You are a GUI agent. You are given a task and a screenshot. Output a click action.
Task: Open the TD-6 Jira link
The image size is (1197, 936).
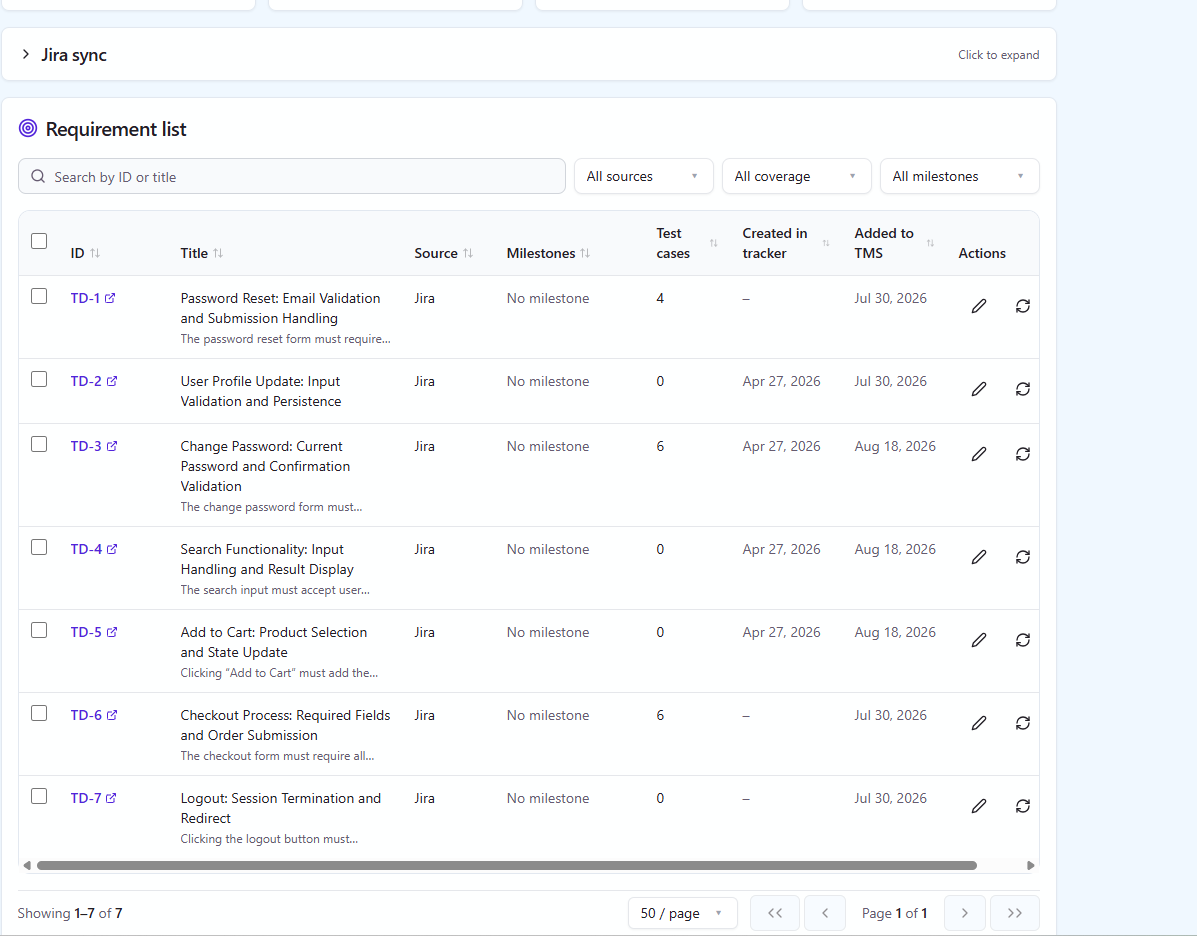pyautogui.click(x=94, y=715)
